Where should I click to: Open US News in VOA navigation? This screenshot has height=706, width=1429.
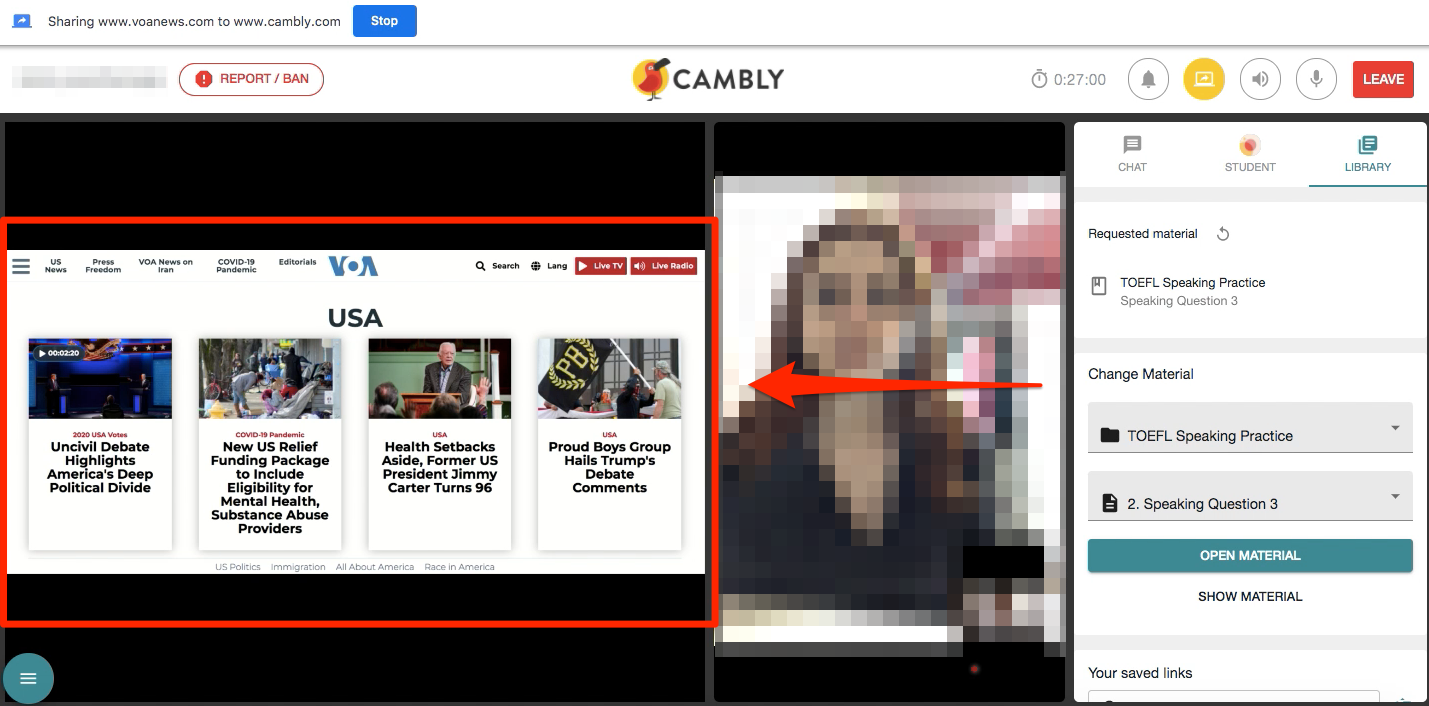point(56,266)
